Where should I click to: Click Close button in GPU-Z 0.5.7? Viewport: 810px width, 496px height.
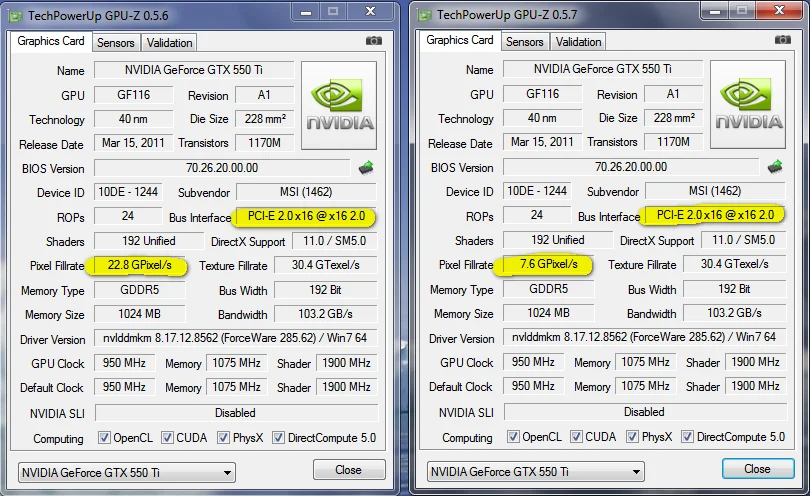758,469
